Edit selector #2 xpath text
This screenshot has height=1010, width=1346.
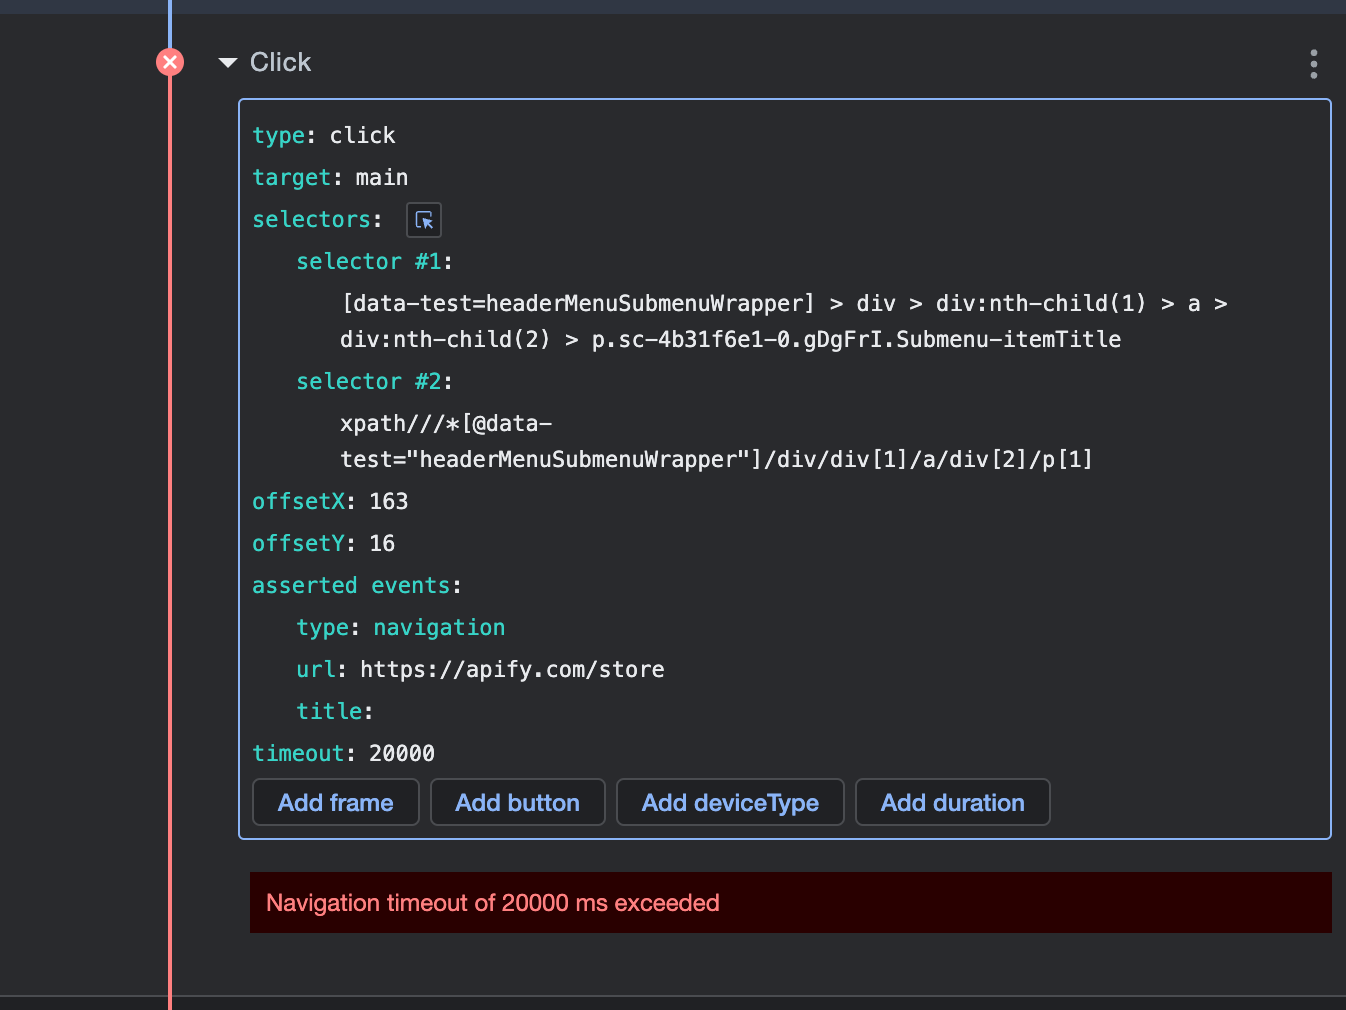point(716,441)
